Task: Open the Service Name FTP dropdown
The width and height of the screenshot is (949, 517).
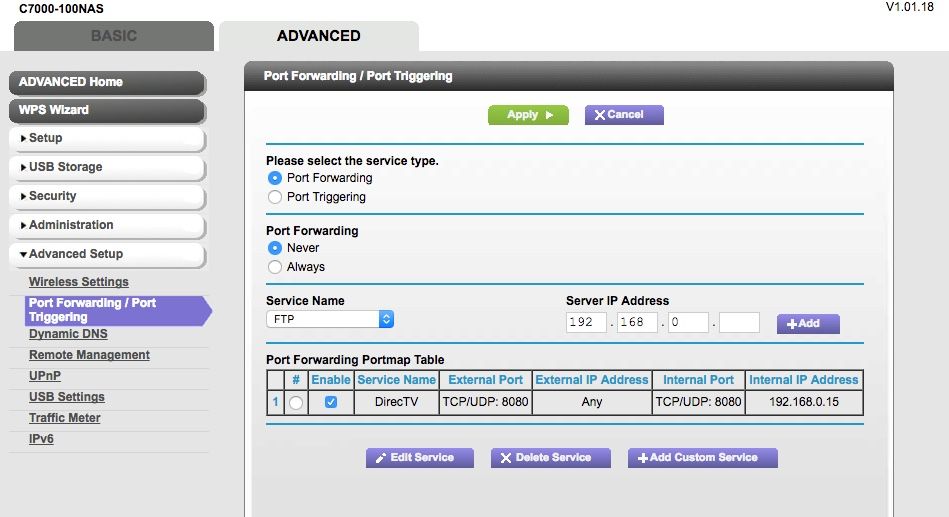Action: [x=330, y=320]
